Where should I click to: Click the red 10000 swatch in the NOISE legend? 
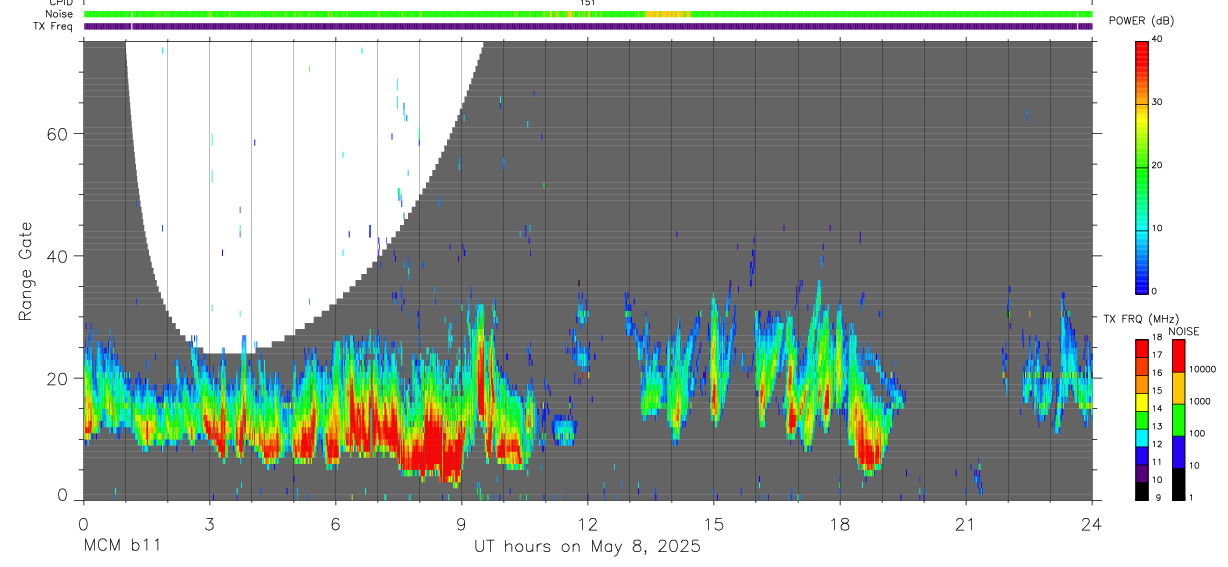pyautogui.click(x=1178, y=355)
